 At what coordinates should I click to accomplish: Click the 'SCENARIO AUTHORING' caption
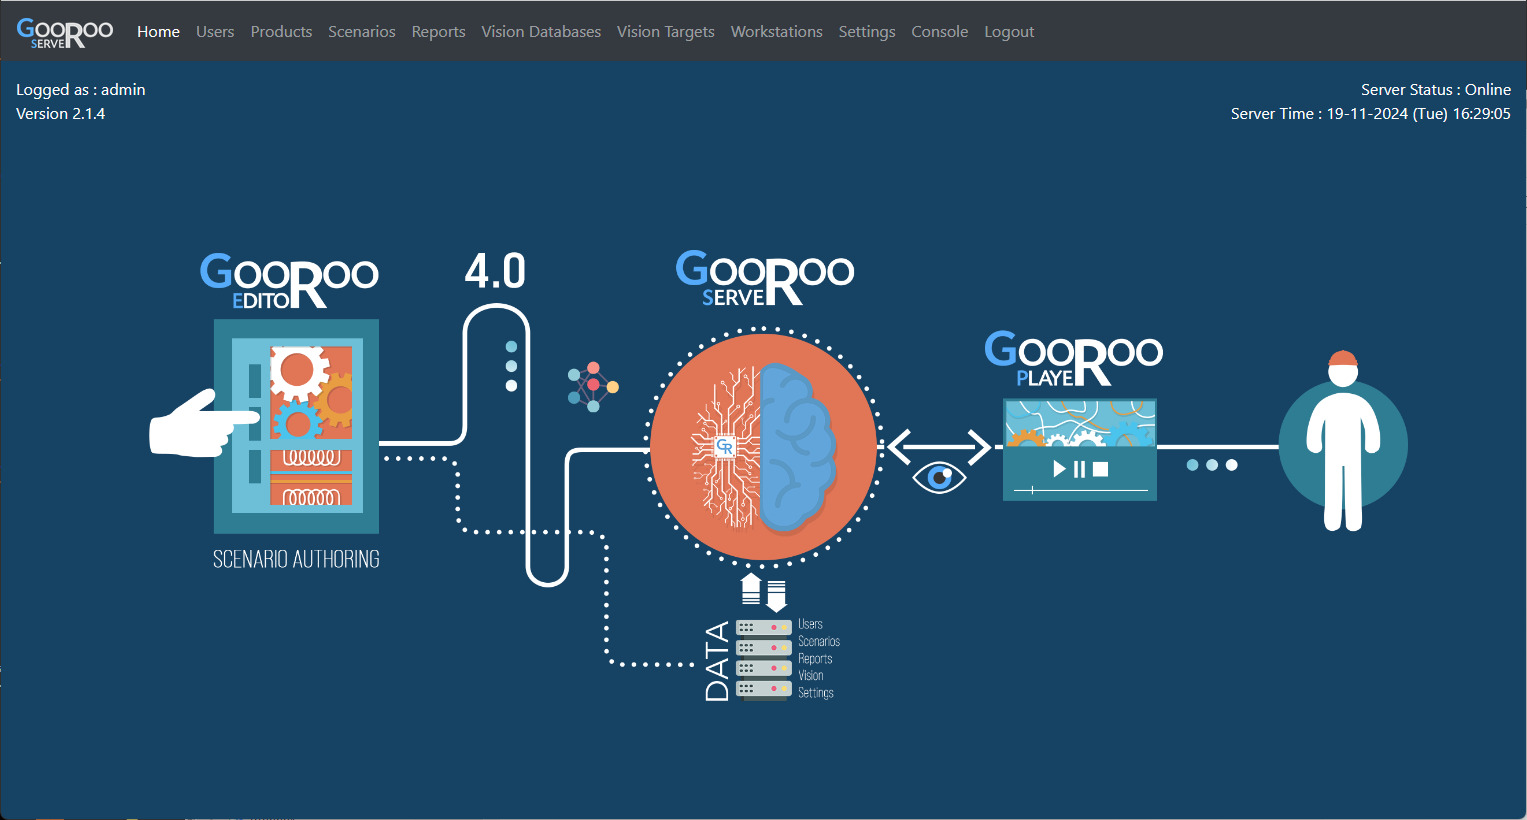296,559
